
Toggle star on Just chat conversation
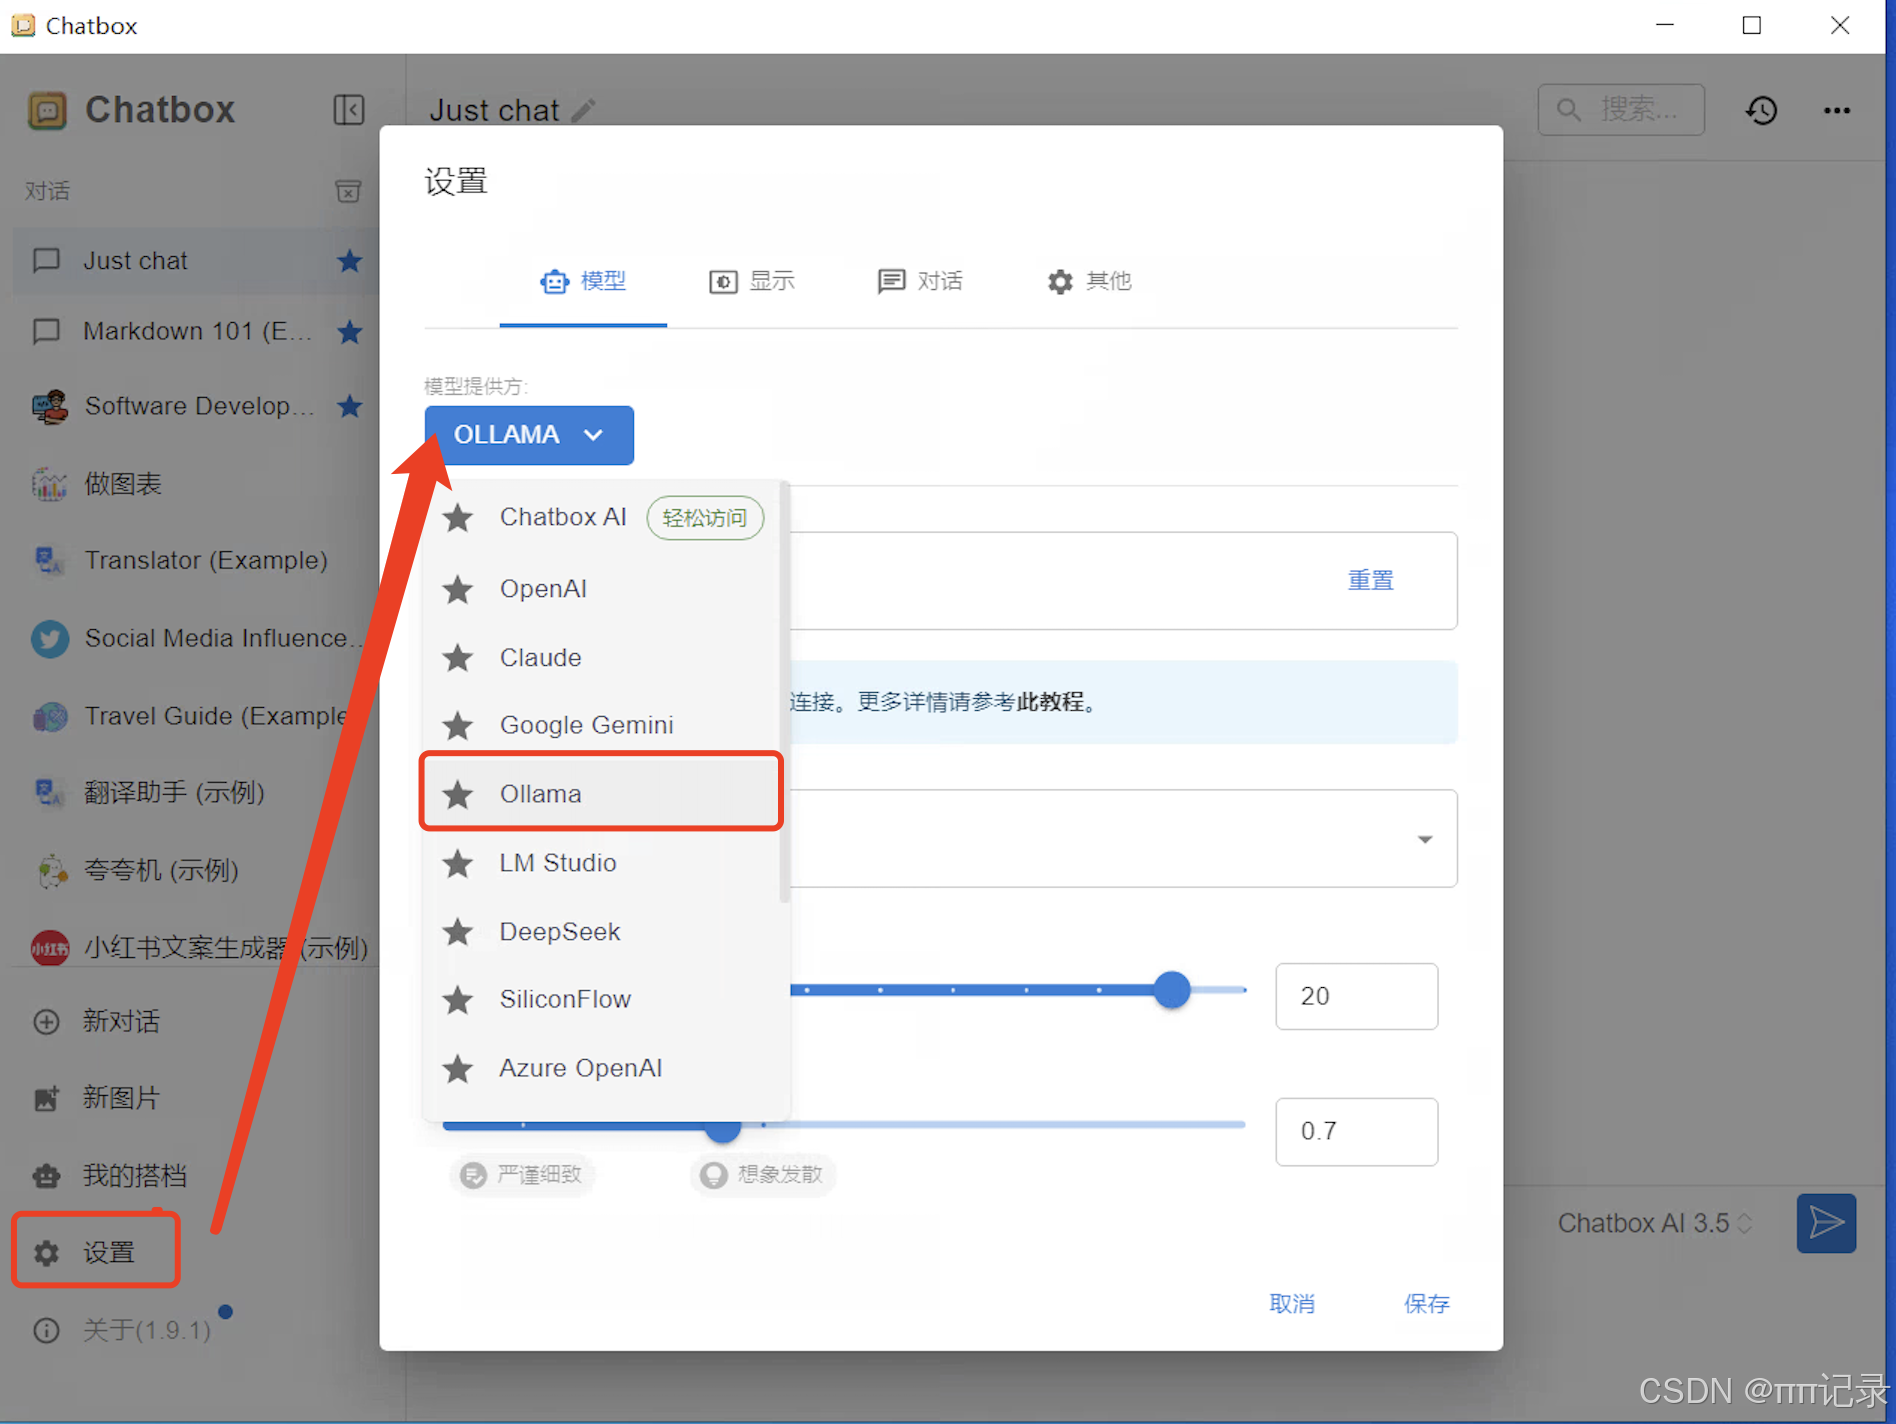pos(349,261)
